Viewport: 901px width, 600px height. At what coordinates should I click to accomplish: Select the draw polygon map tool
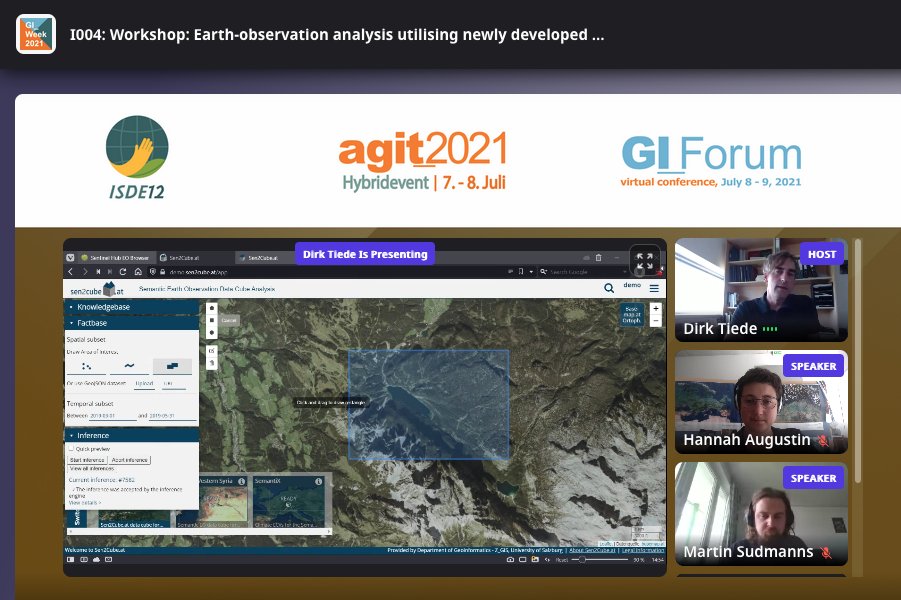coord(211,308)
